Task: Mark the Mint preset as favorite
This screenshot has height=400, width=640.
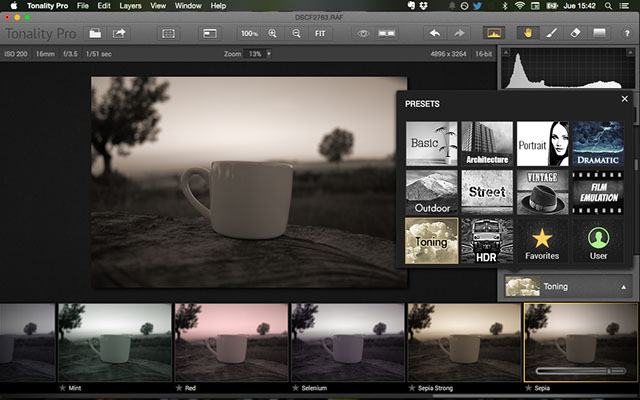Action: pos(64,387)
